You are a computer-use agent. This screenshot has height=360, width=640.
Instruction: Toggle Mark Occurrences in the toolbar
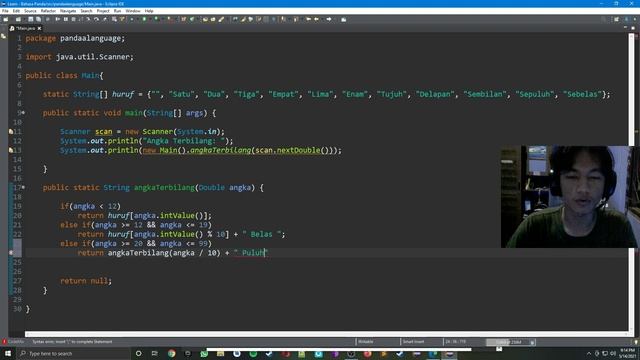[243, 19]
